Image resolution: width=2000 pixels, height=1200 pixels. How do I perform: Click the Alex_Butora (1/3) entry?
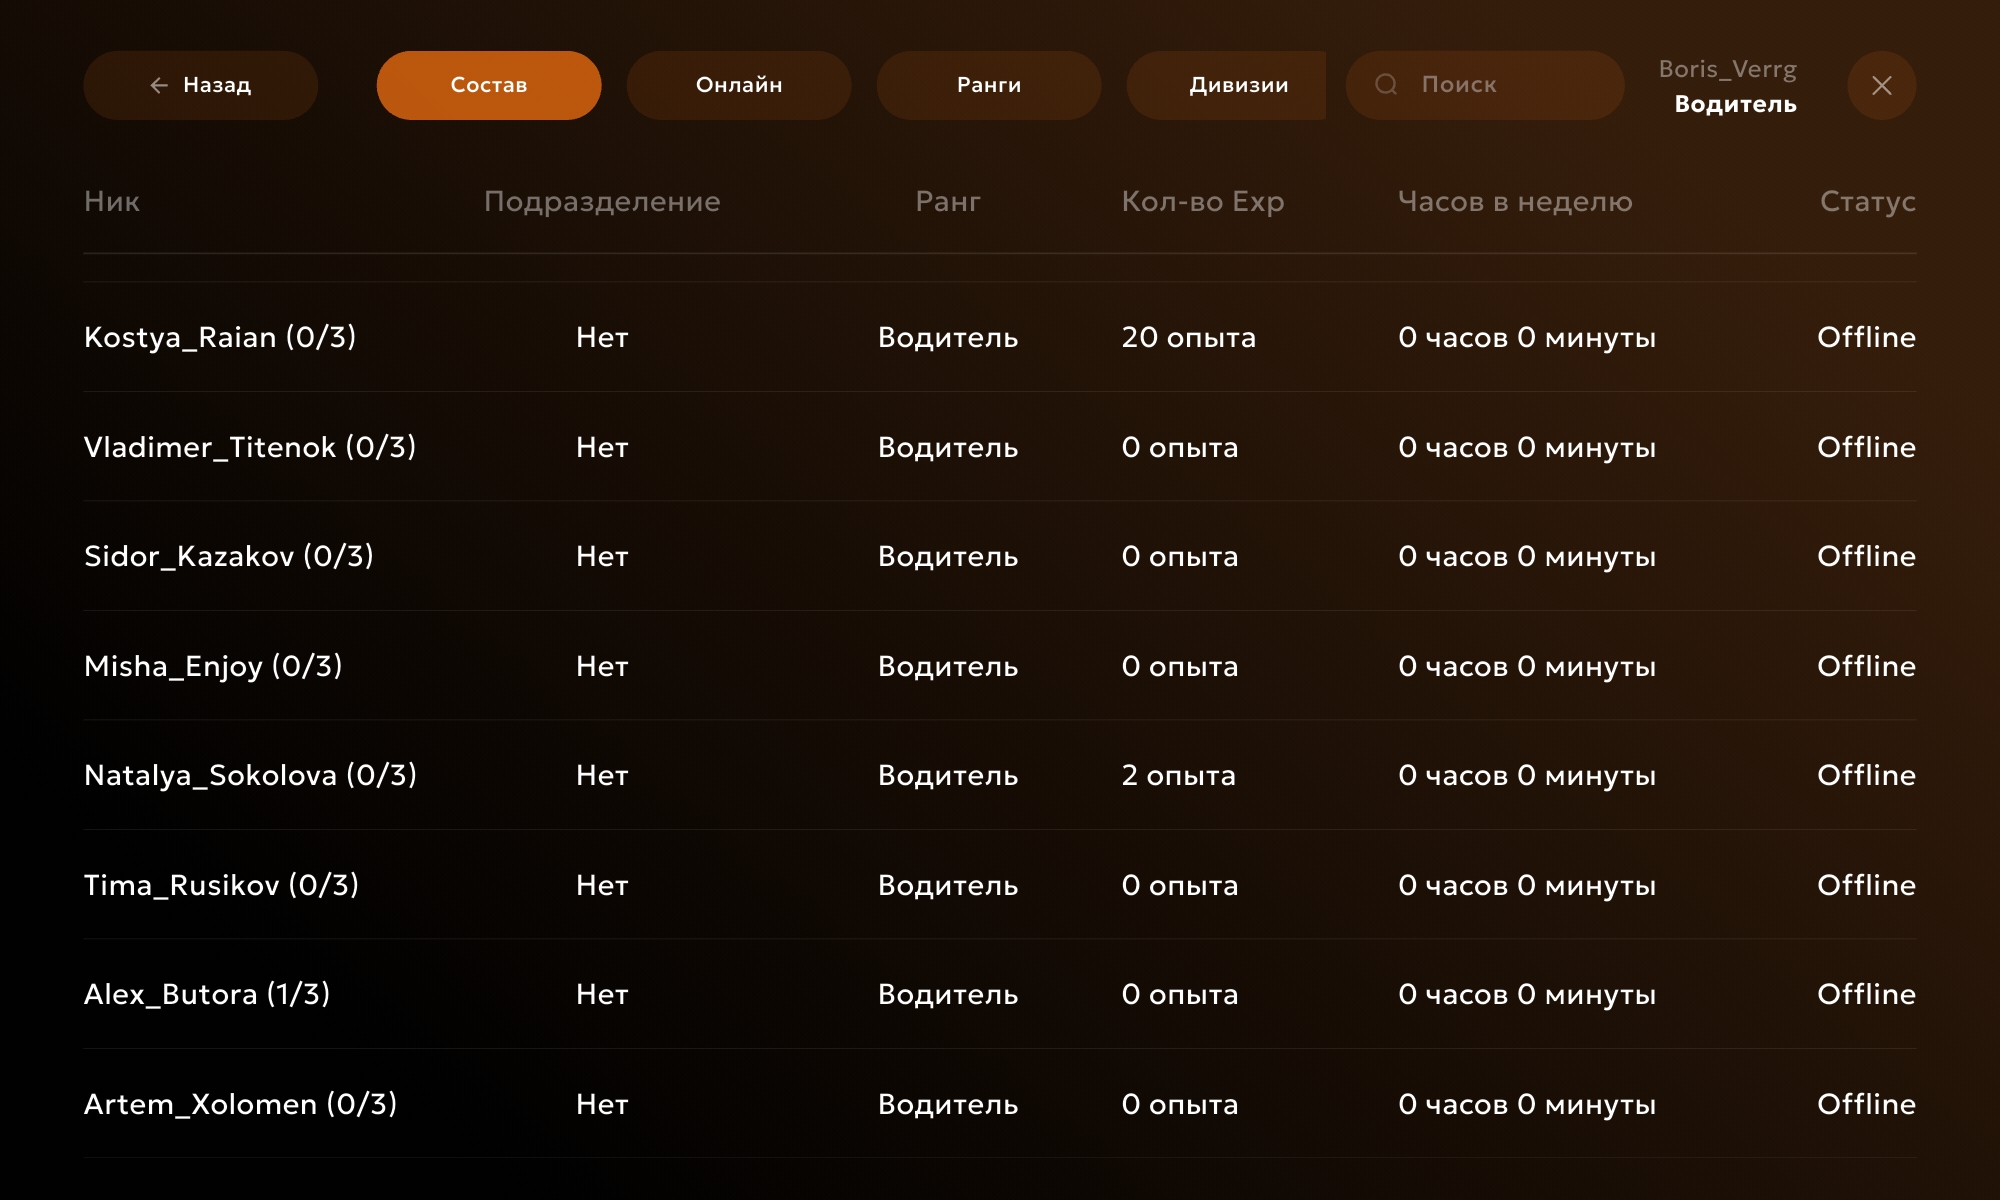(207, 994)
